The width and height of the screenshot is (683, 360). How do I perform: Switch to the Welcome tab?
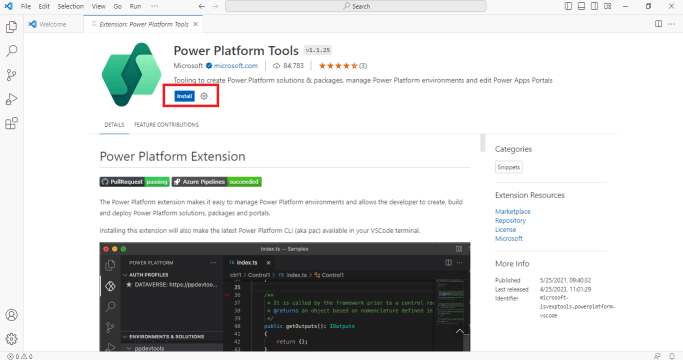coord(53,24)
